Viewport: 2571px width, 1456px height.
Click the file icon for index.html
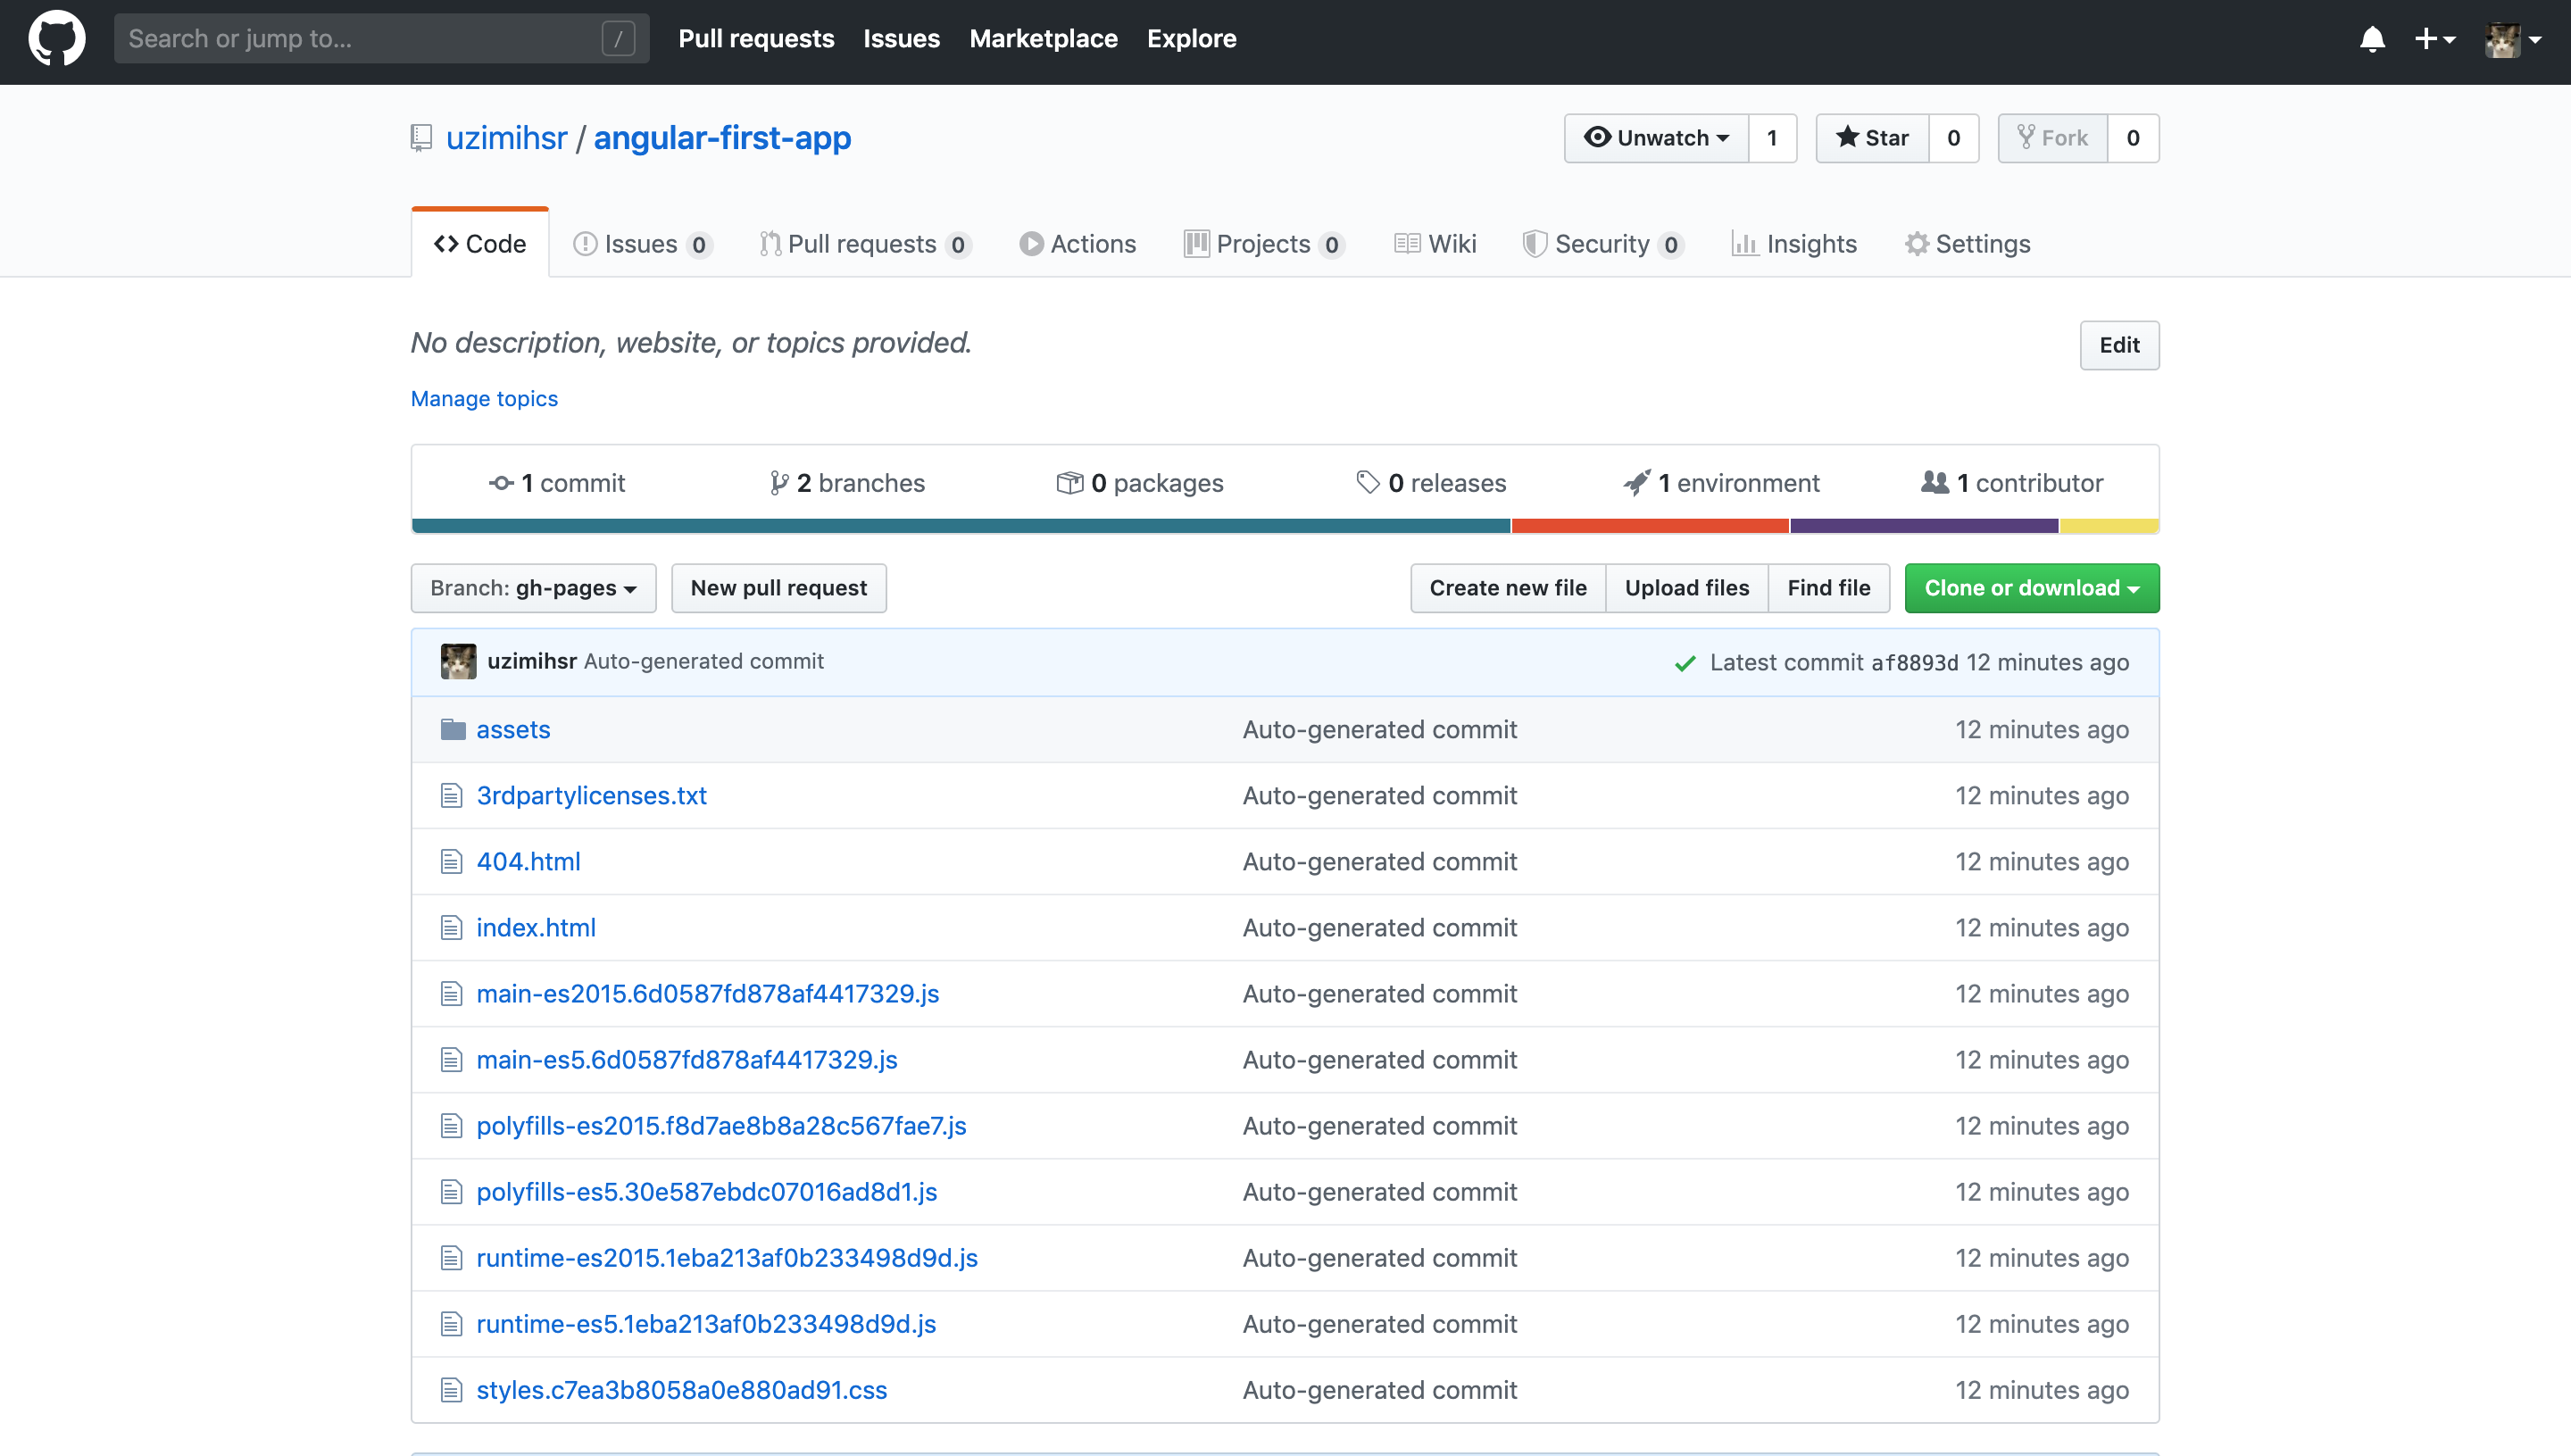pyautogui.click(x=452, y=927)
